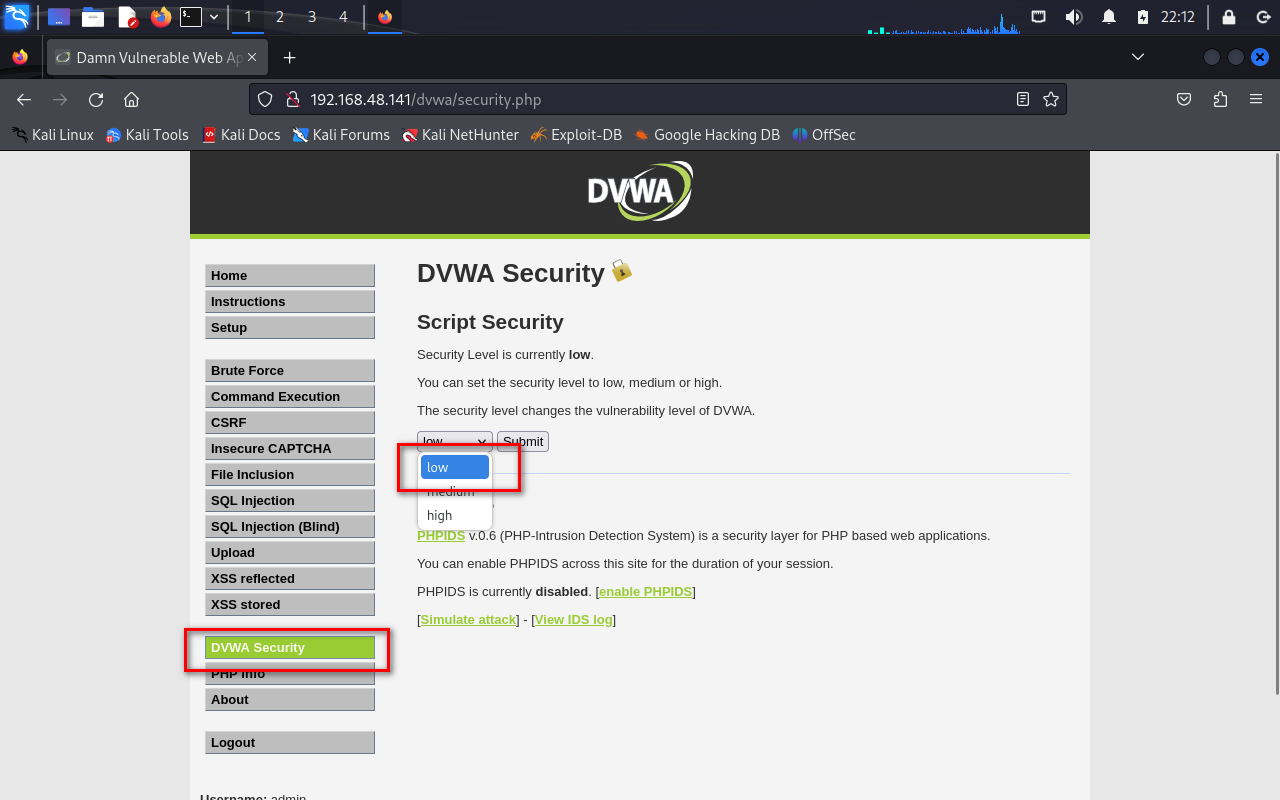Click the lock screen icon

click(x=1229, y=17)
